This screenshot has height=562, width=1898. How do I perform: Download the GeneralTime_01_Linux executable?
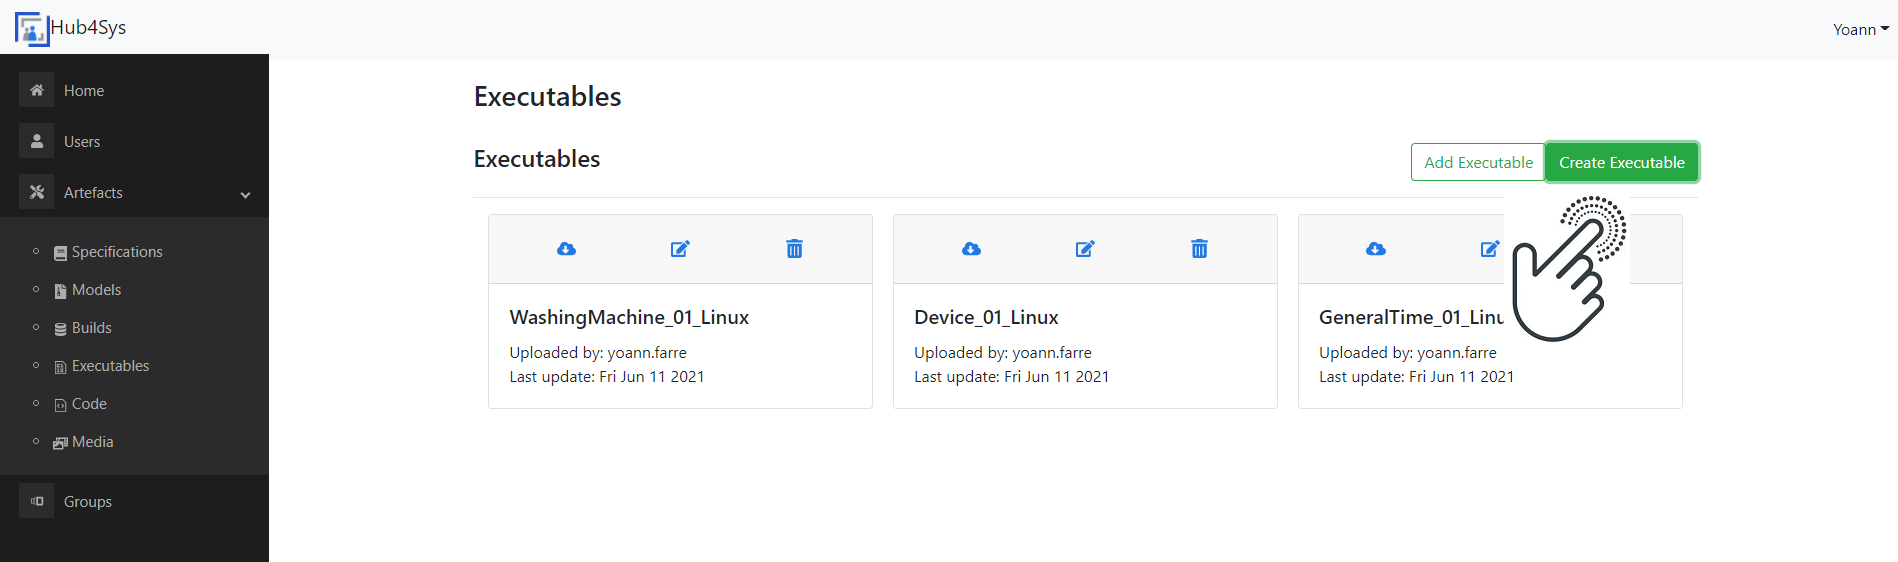(1376, 249)
